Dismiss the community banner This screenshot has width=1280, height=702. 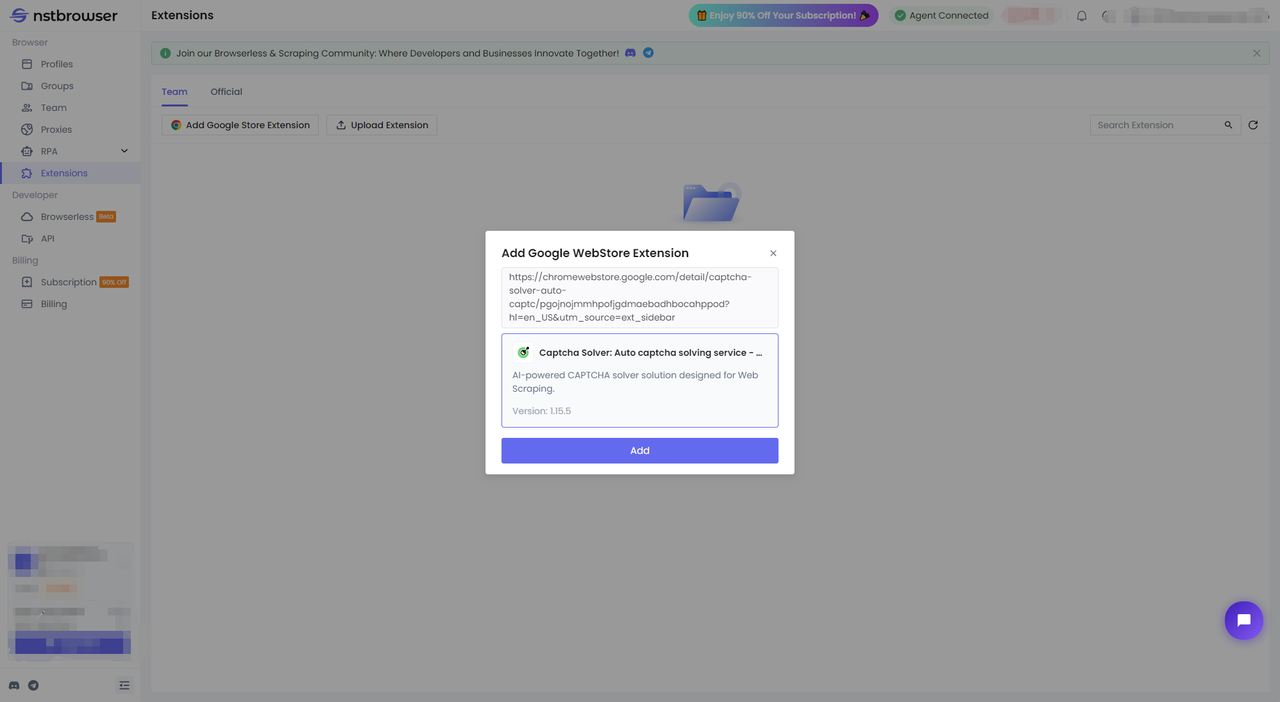click(1257, 53)
